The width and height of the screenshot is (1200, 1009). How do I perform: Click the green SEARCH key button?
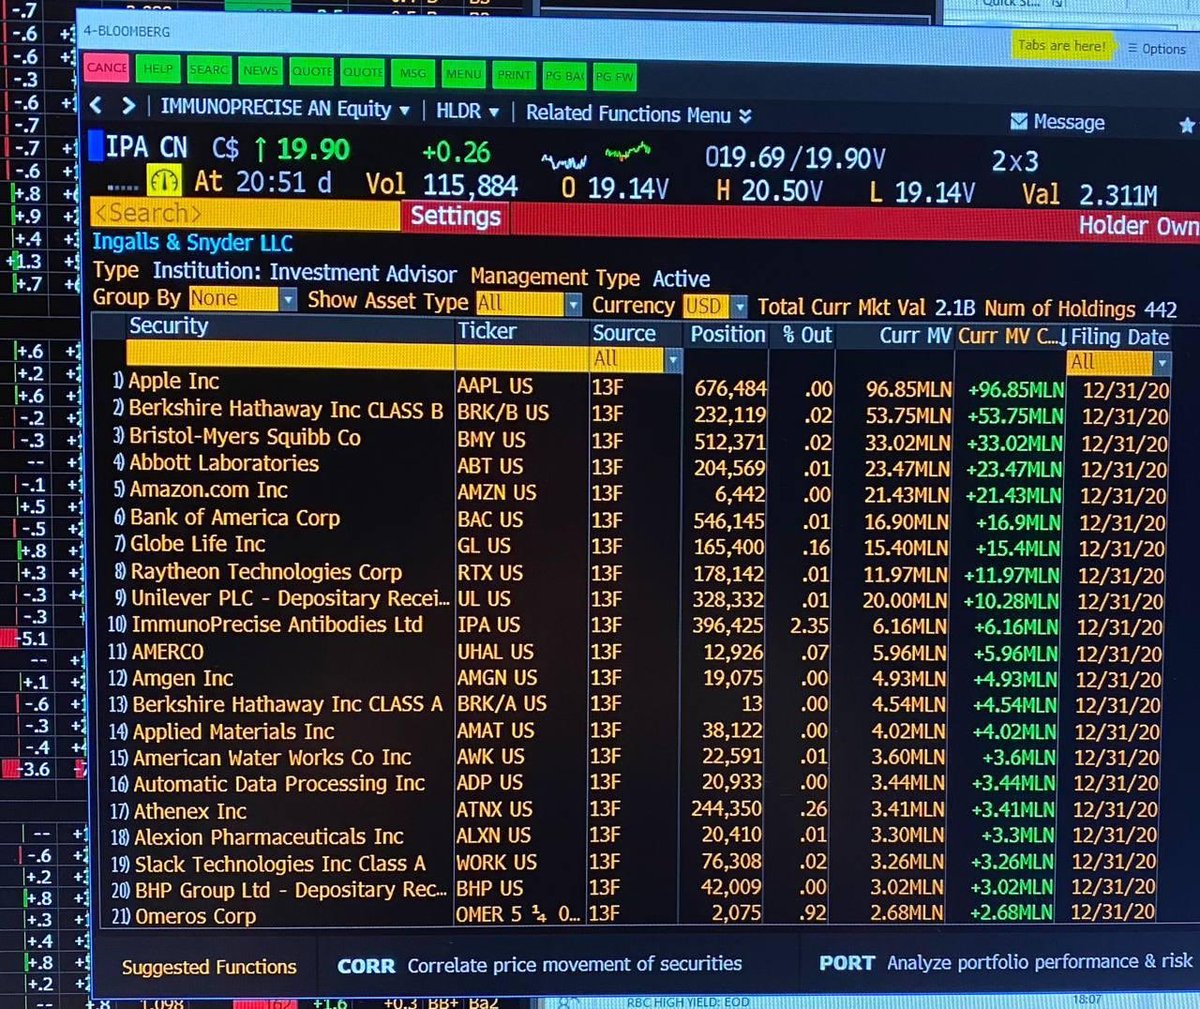pyautogui.click(x=209, y=70)
